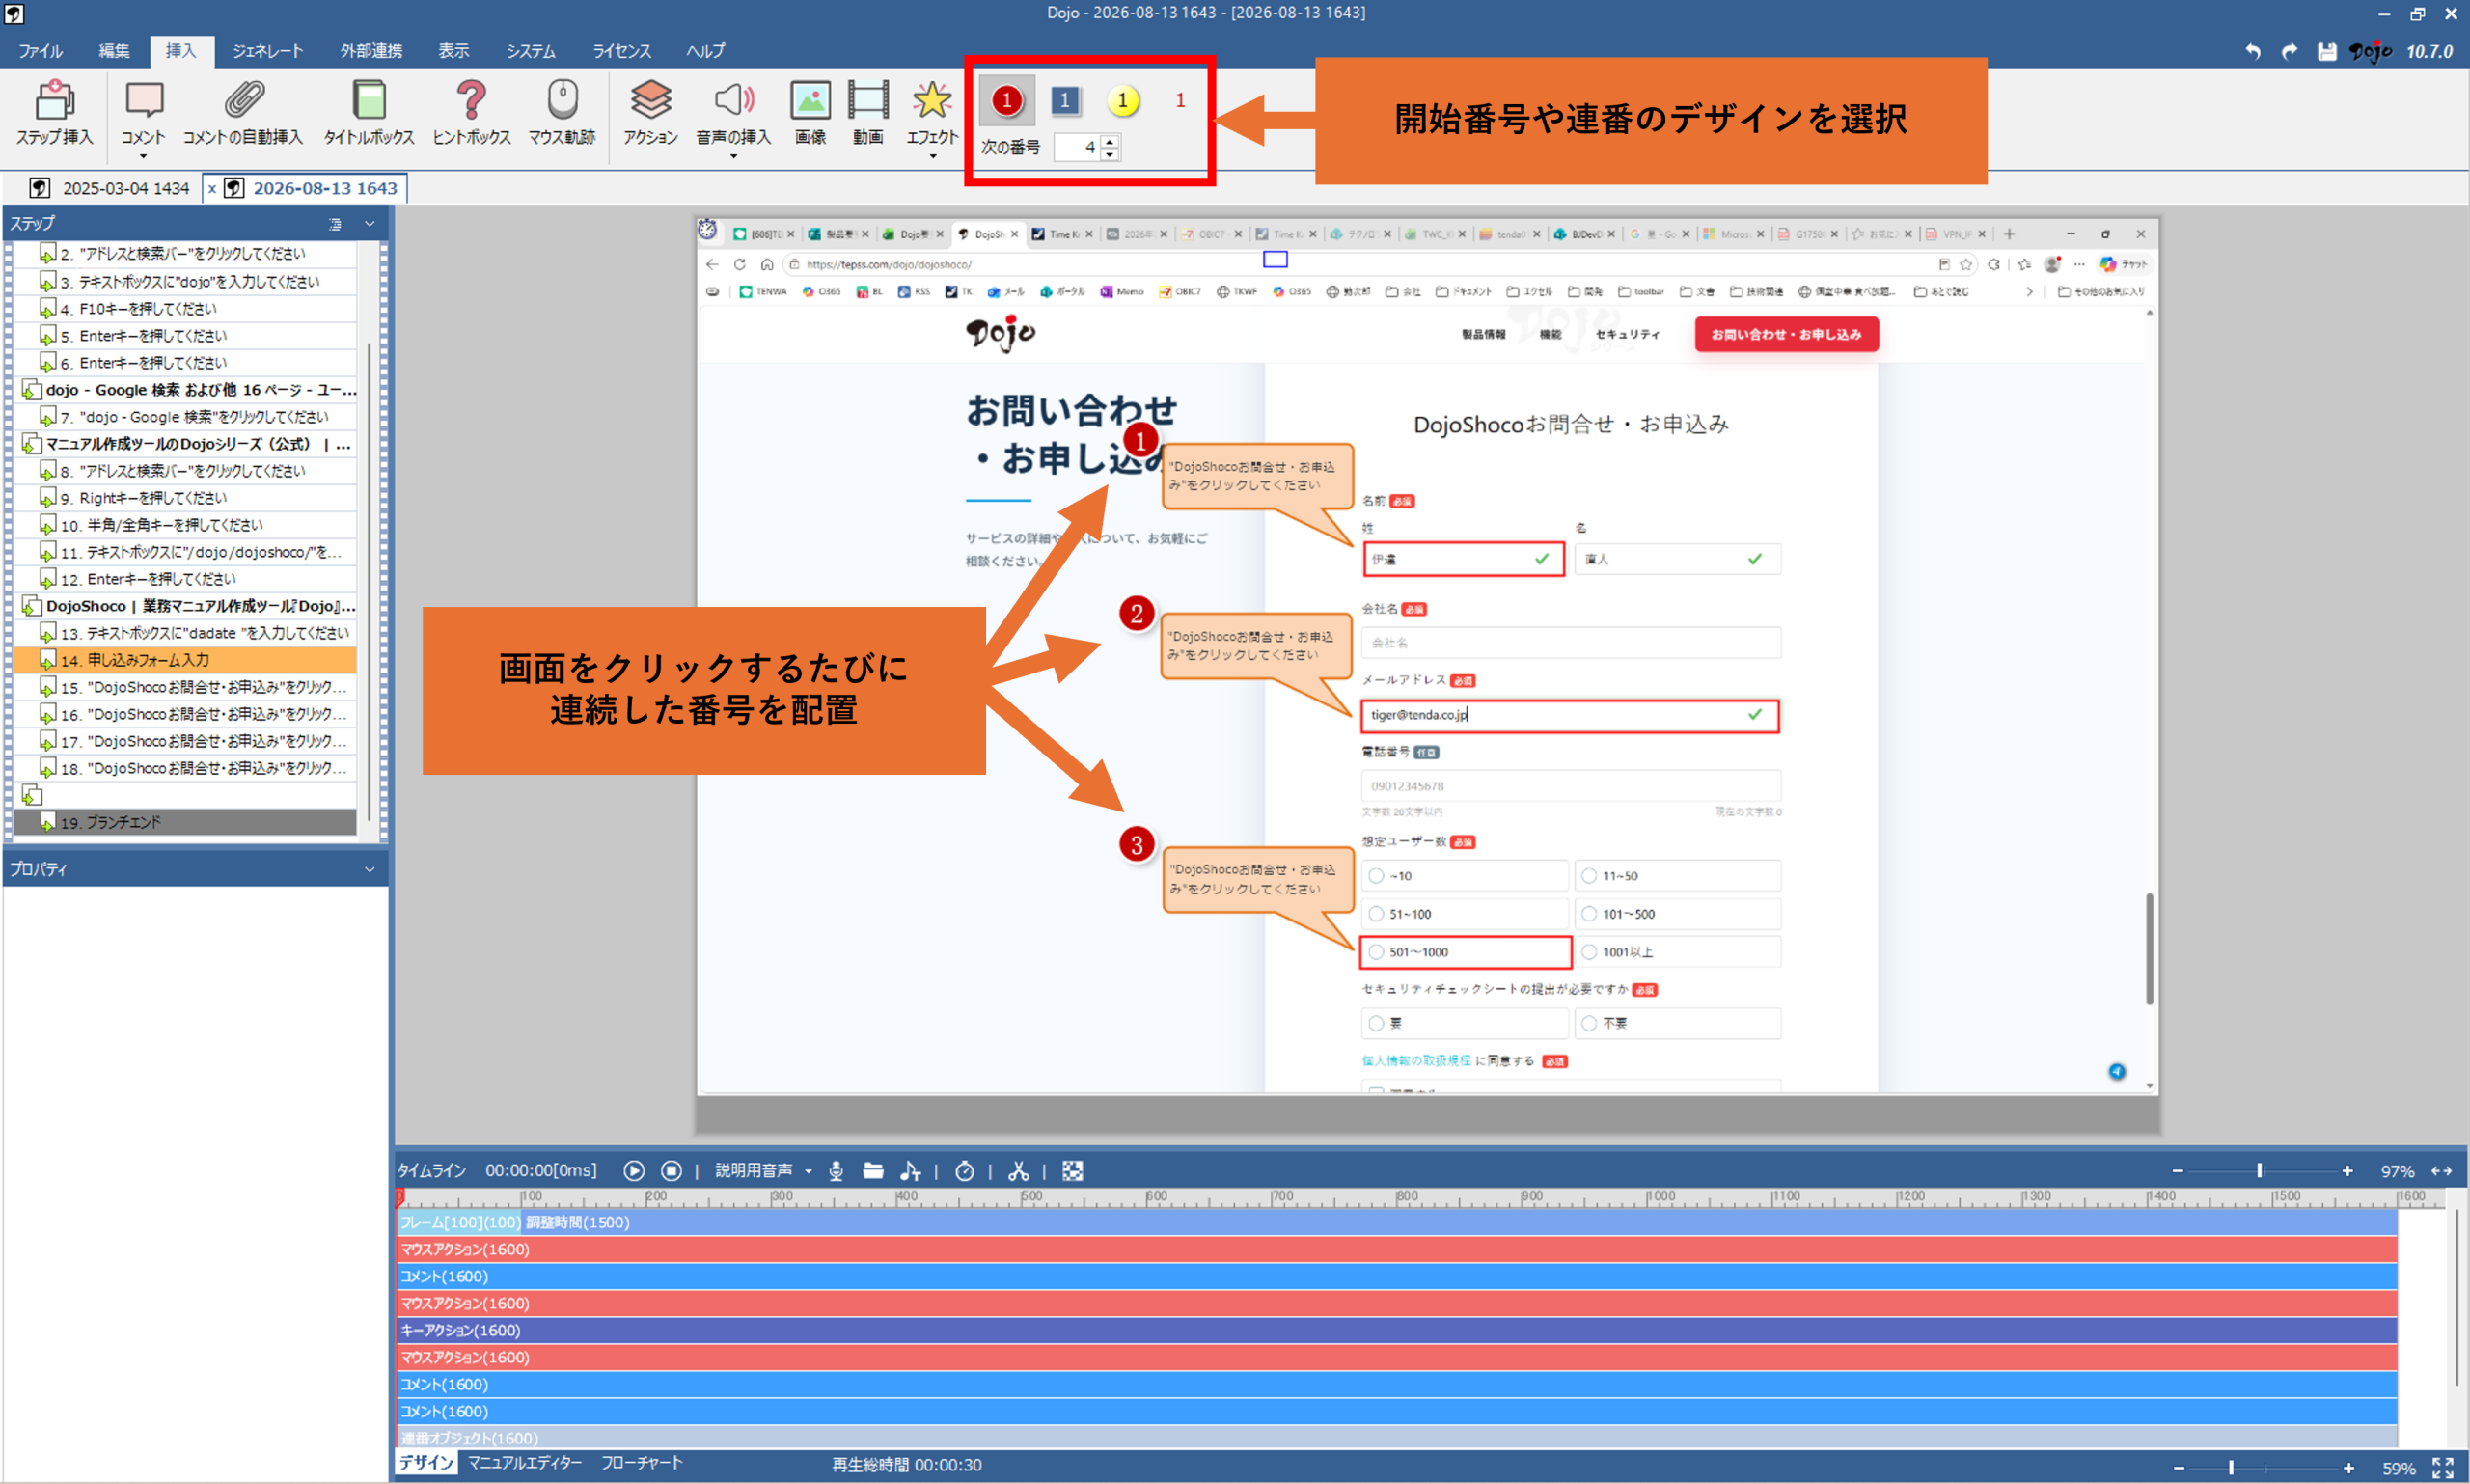This screenshot has height=1484, width=2470.
Task: Click the checkered grid icon in timeline
Action: pos(1072,1170)
